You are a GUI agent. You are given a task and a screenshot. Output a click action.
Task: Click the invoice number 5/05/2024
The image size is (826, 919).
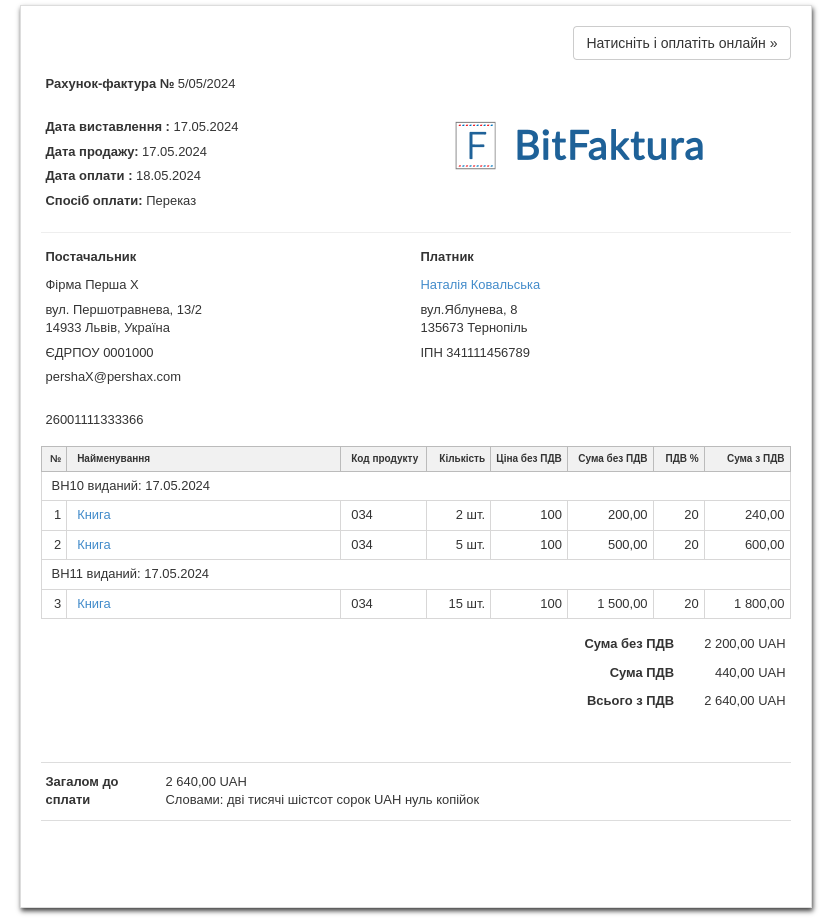(x=206, y=84)
